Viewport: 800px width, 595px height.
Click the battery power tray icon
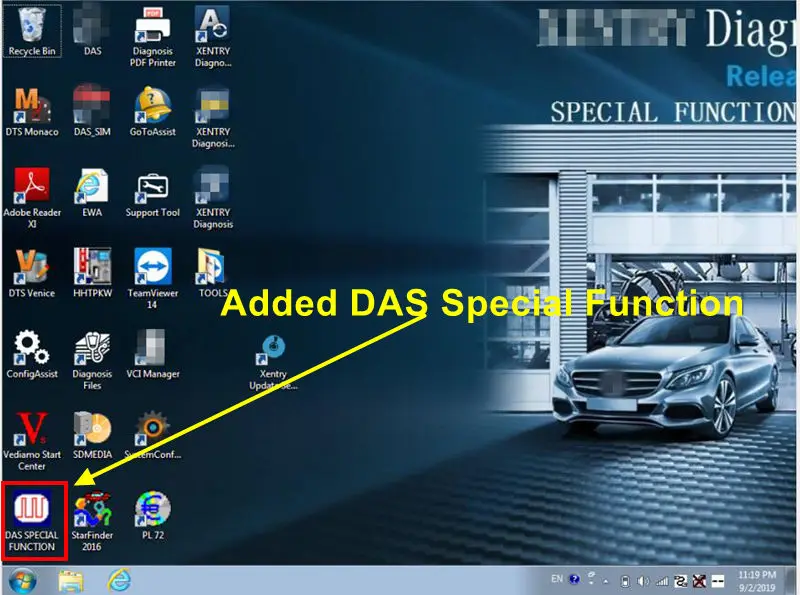[x=625, y=581]
